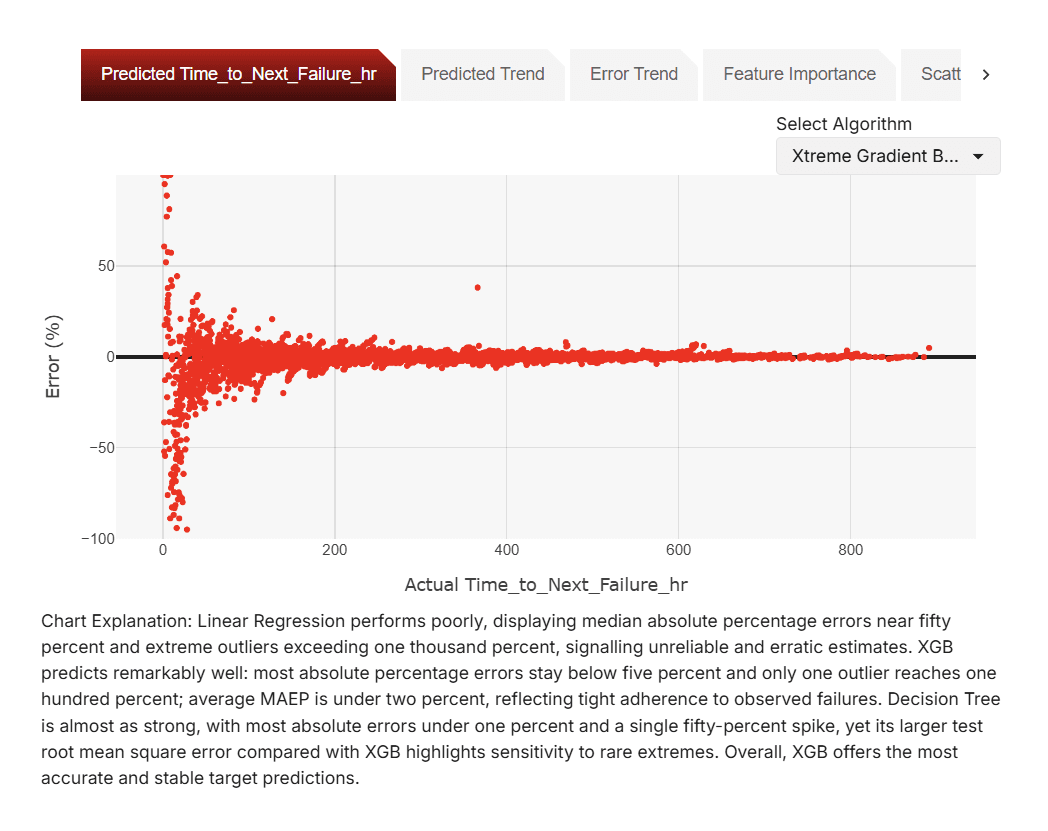Click the Chart Explanation paragraph text

(521, 699)
